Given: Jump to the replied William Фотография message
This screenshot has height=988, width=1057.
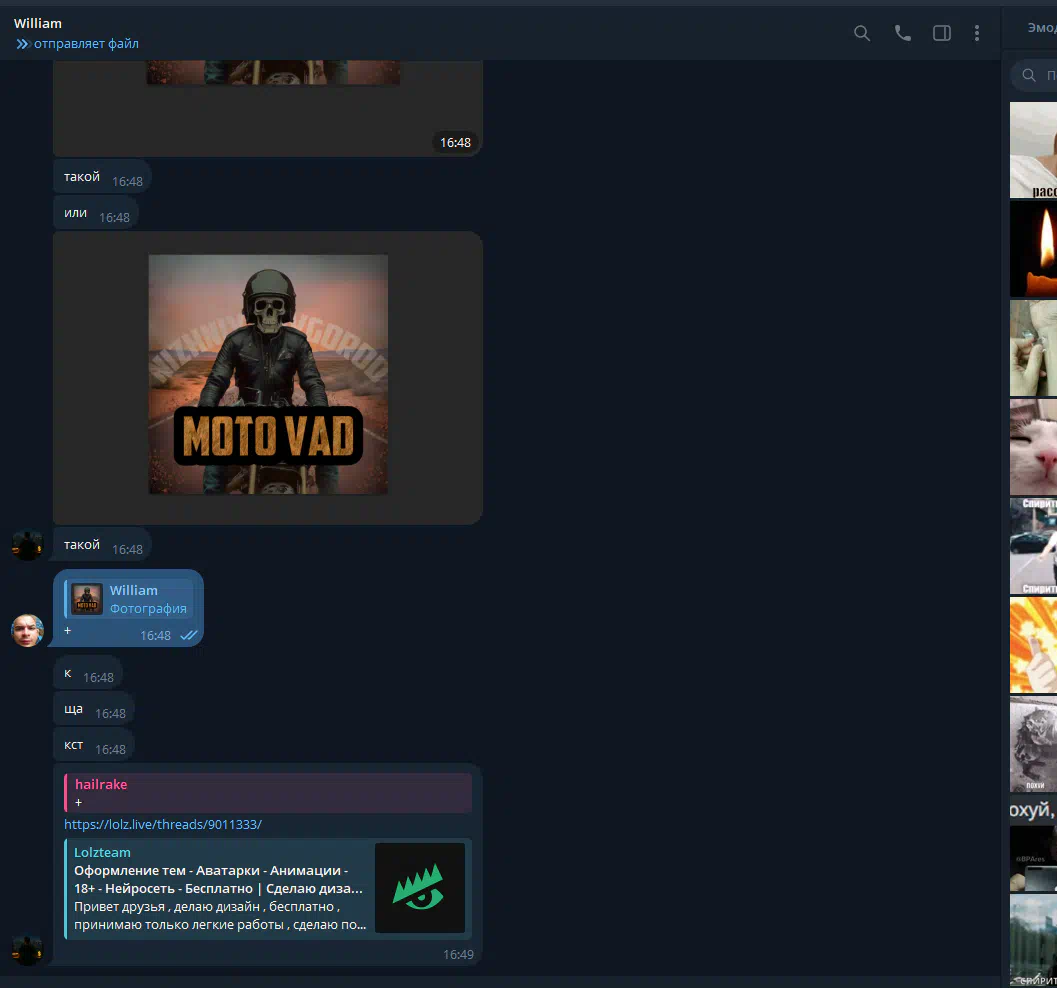Looking at the screenshot, I should tap(129, 599).
